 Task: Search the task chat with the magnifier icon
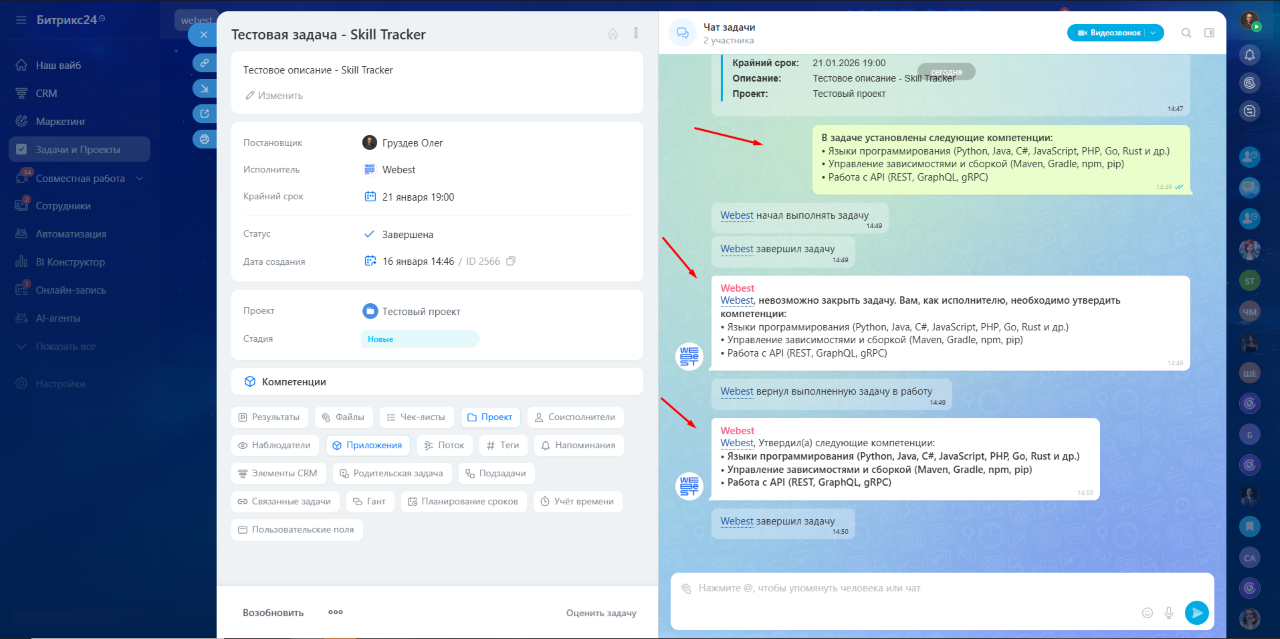click(1186, 33)
